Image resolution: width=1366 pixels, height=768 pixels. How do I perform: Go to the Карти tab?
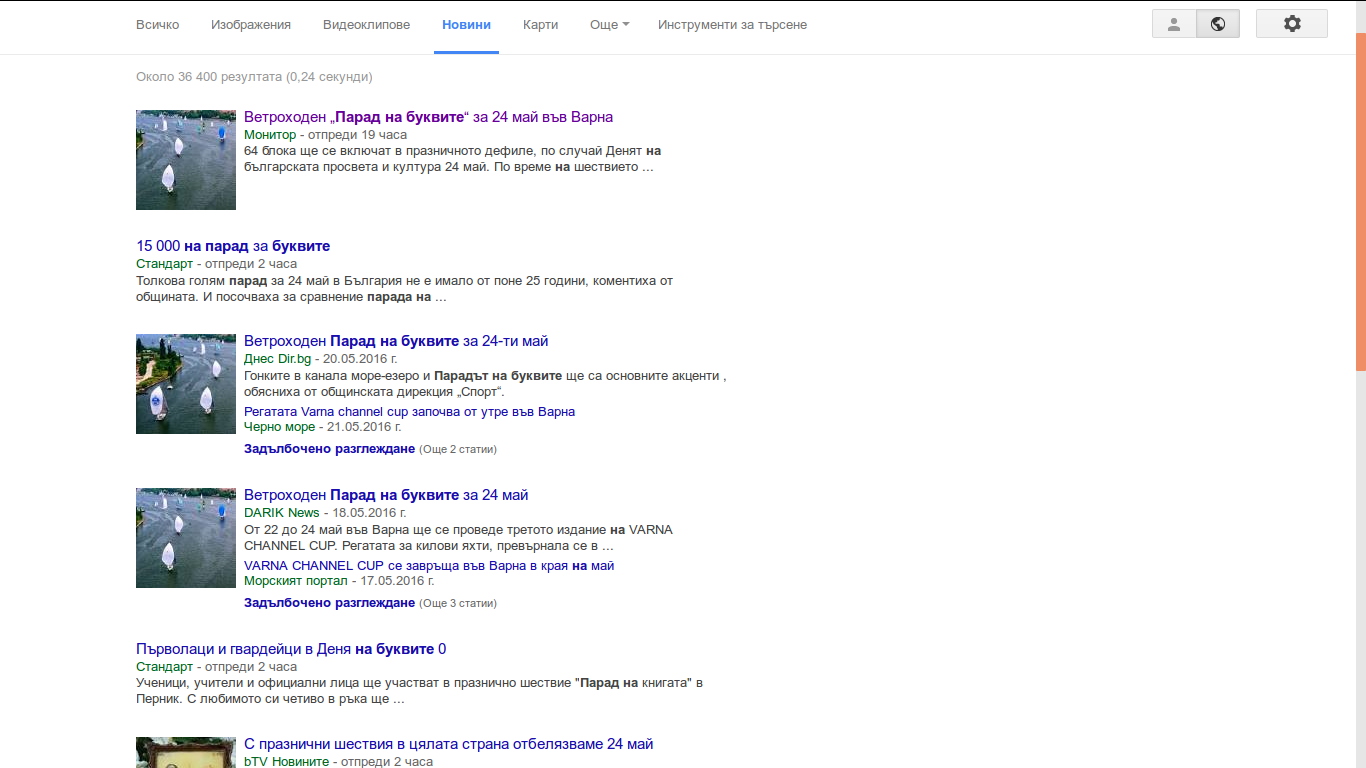tap(540, 25)
